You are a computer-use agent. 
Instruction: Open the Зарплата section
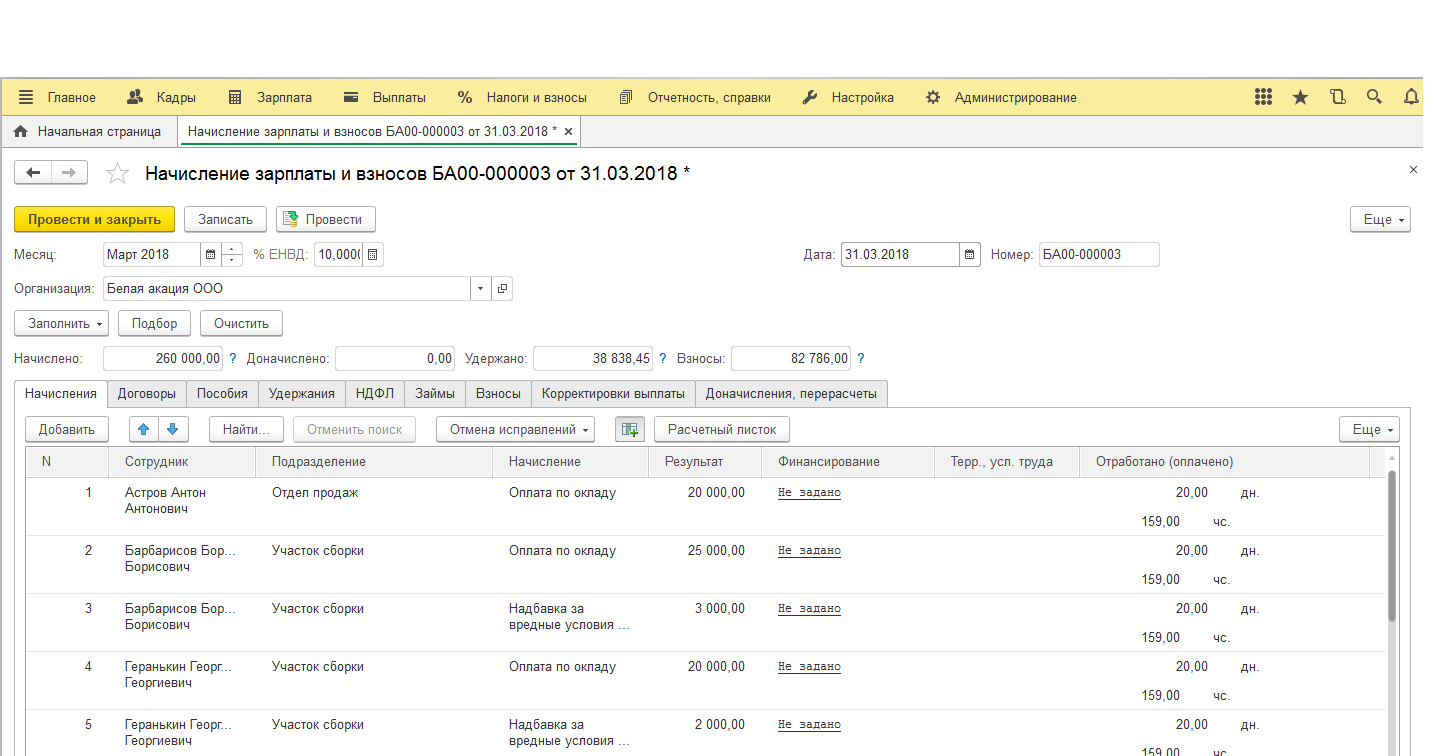point(270,97)
